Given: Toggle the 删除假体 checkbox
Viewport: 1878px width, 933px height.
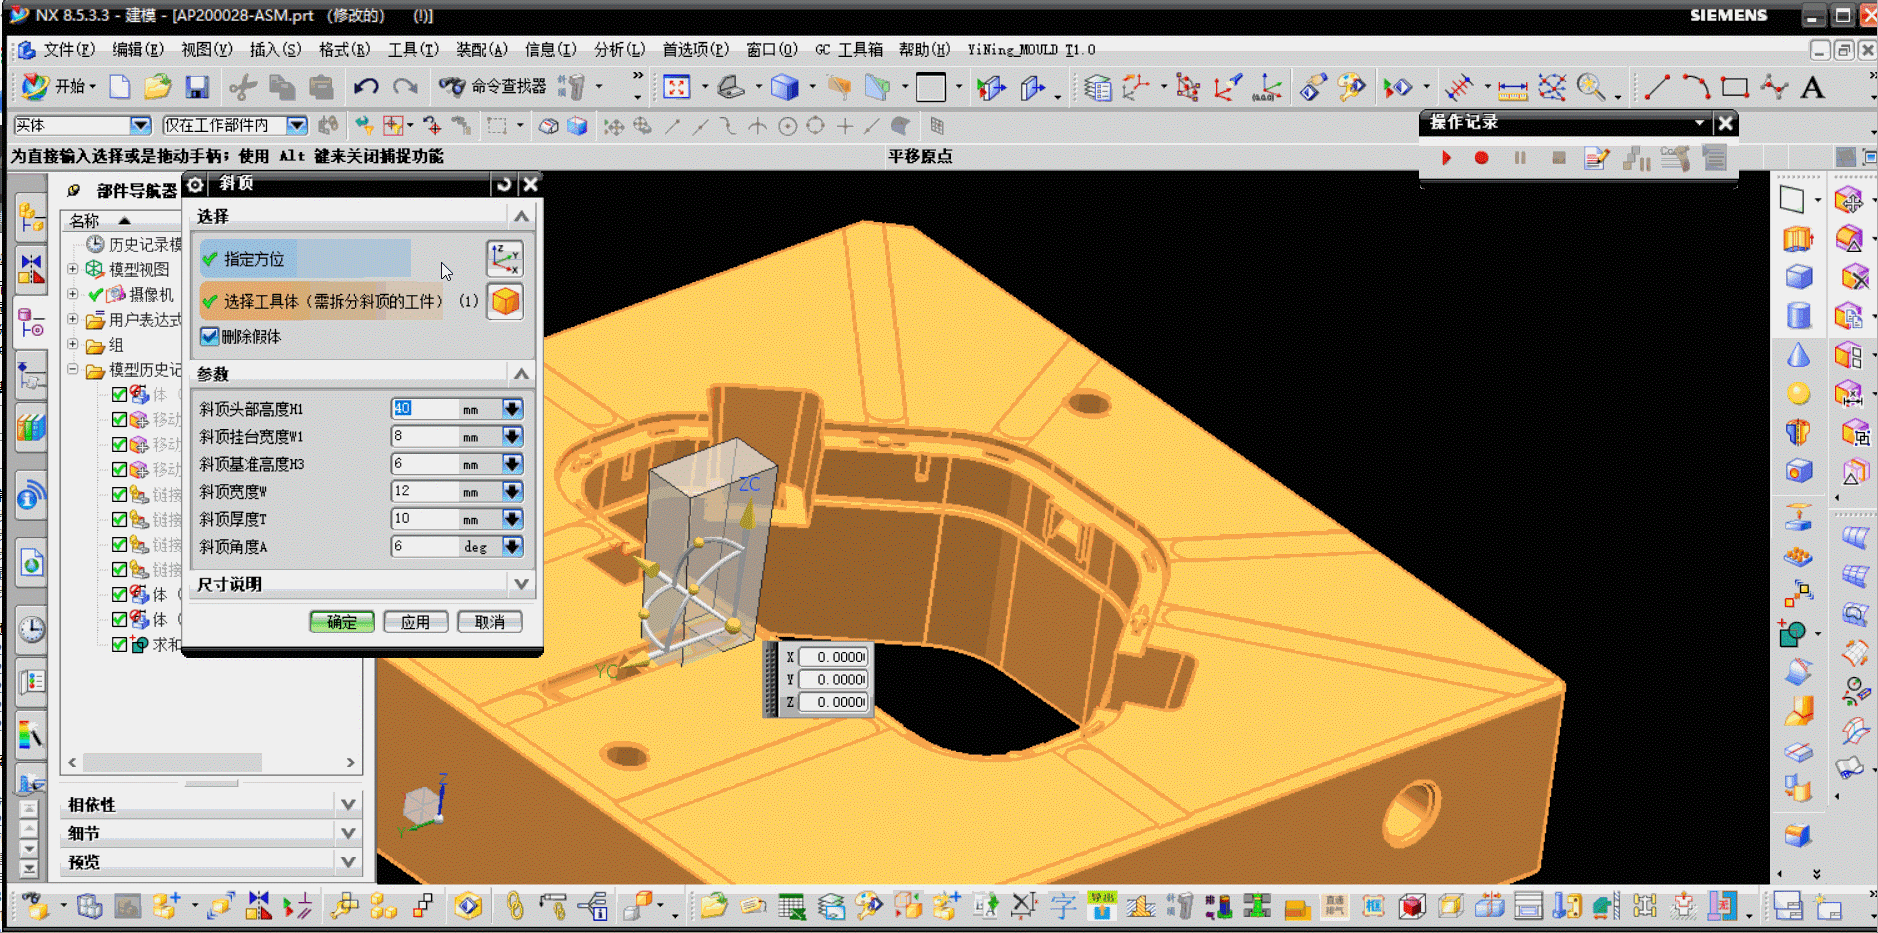Looking at the screenshot, I should point(210,337).
